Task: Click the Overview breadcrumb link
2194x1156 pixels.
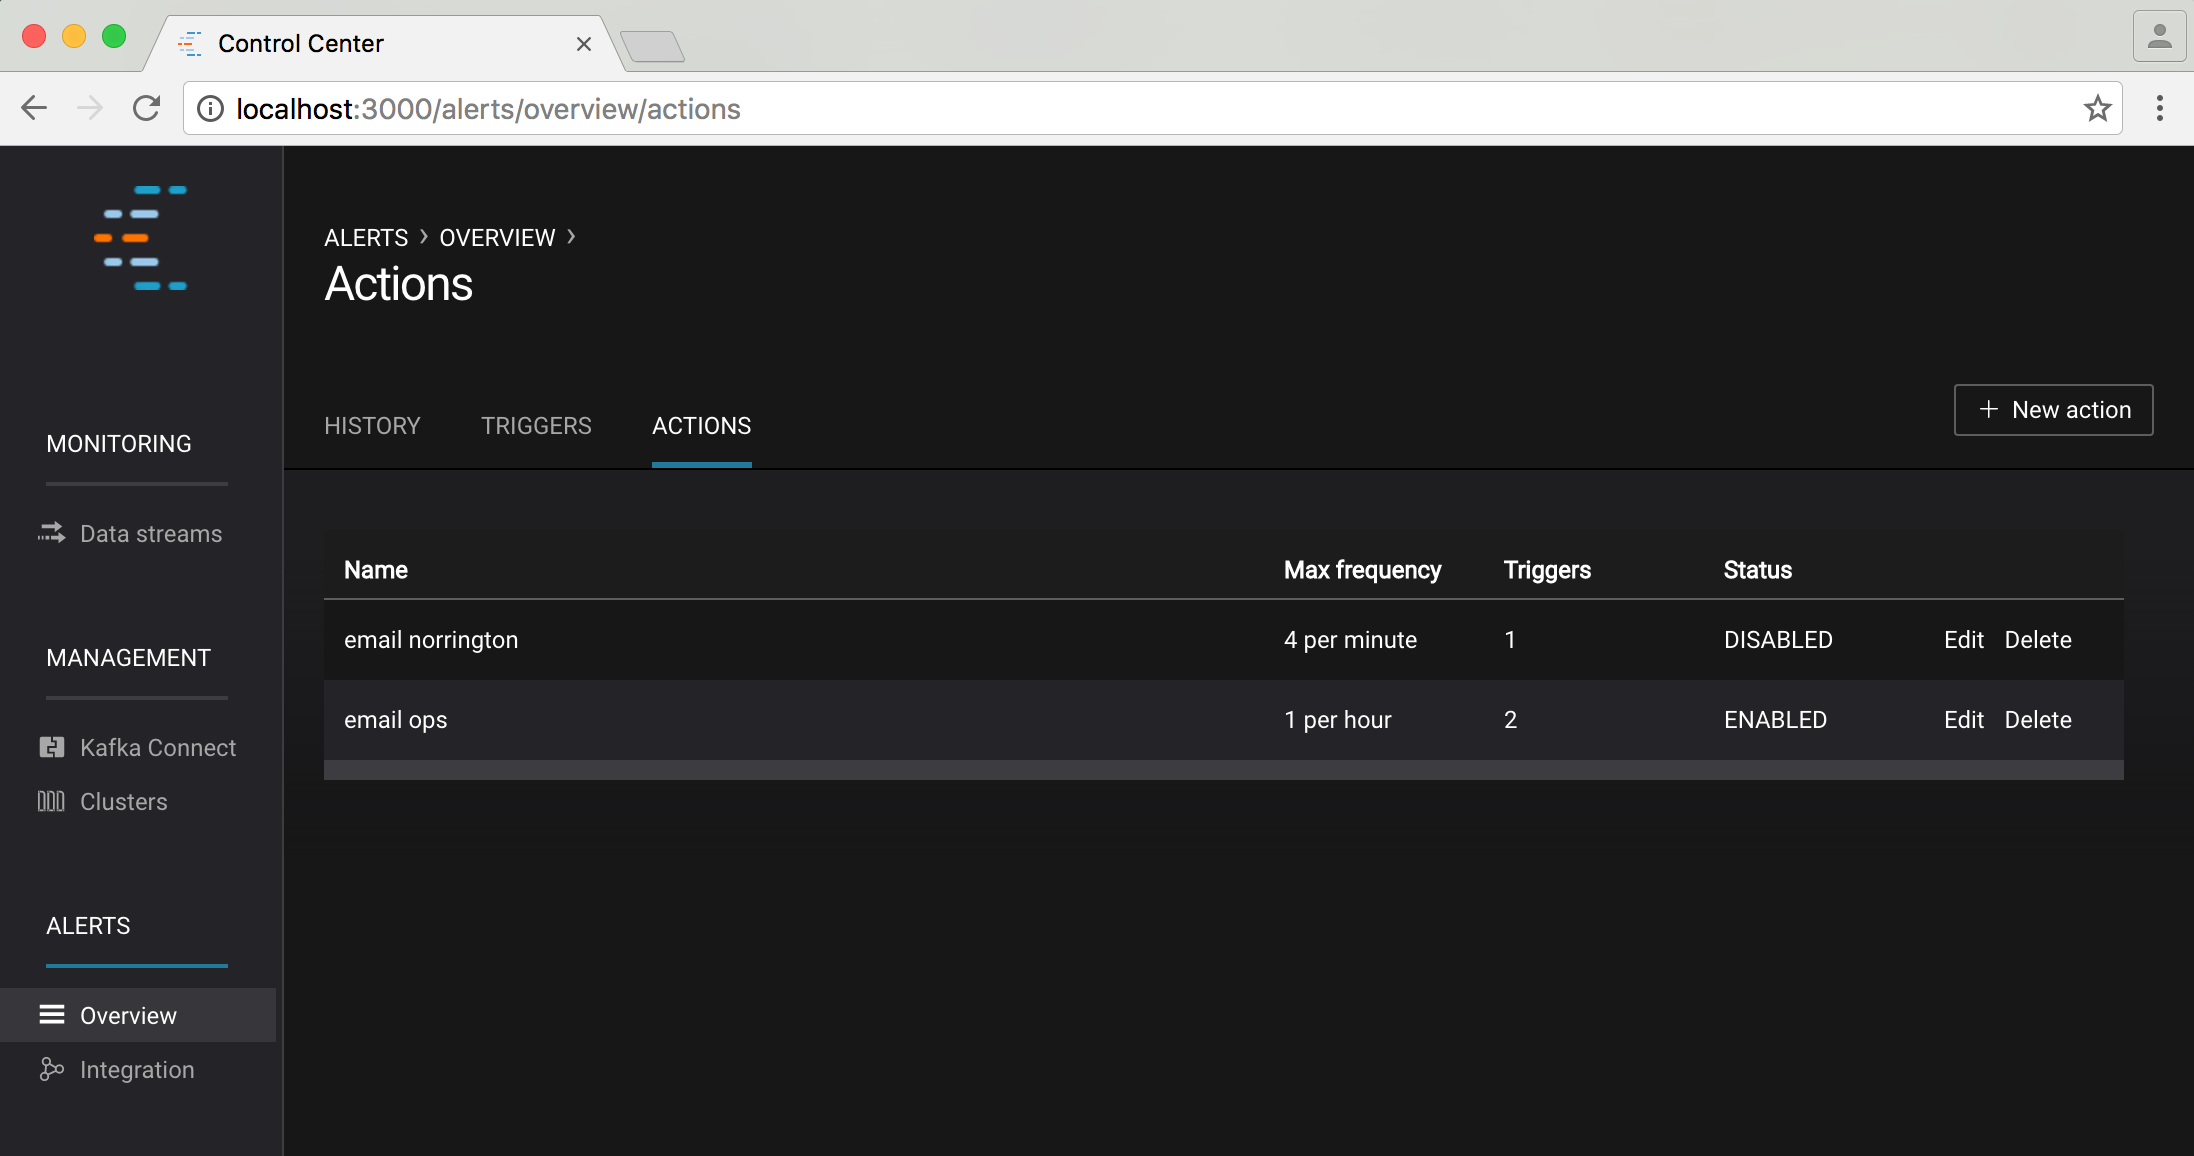Action: pos(497,238)
